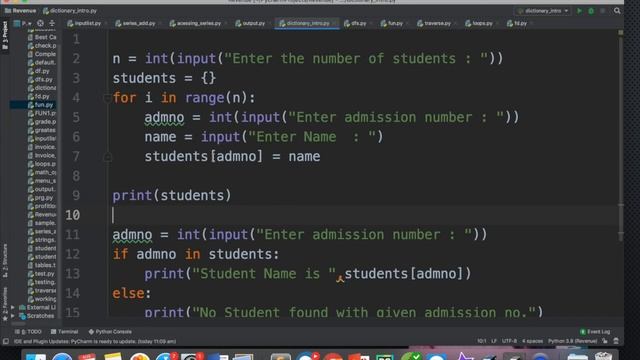
Task: Select df.py in project tree
Action: click(39, 71)
